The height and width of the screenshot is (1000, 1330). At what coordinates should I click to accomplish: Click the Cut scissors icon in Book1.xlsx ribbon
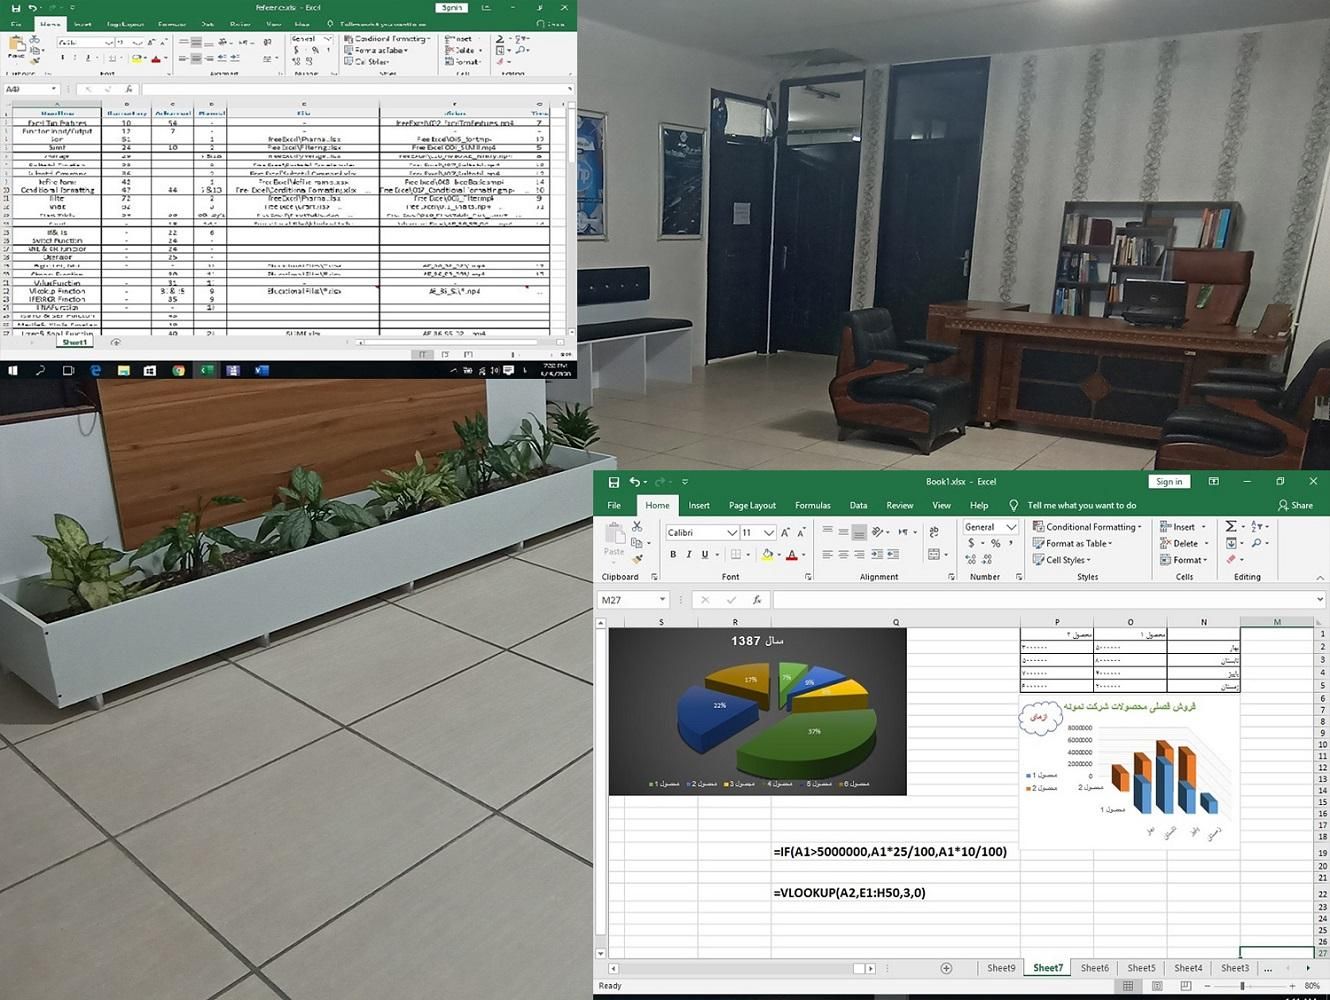[637, 527]
